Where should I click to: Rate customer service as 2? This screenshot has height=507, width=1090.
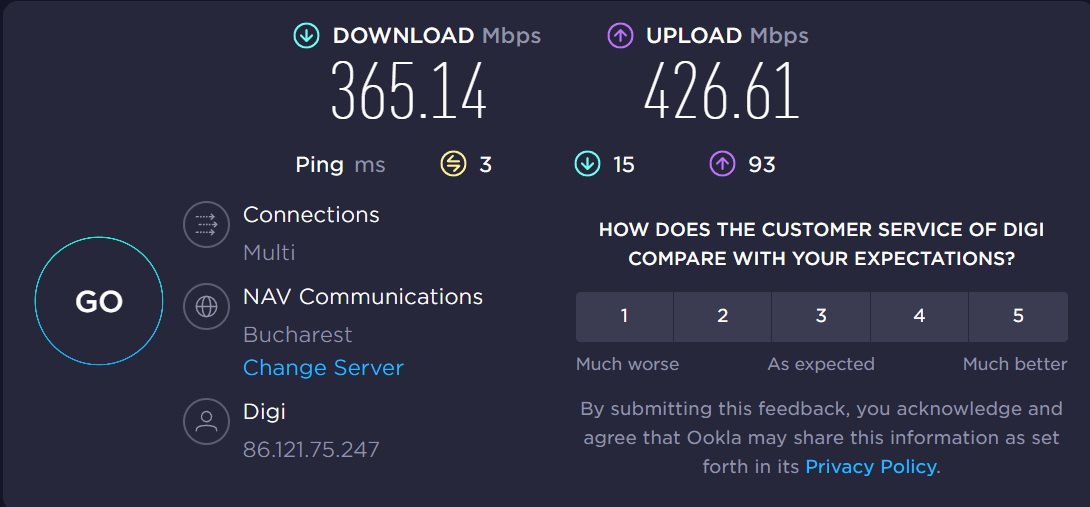click(x=723, y=316)
